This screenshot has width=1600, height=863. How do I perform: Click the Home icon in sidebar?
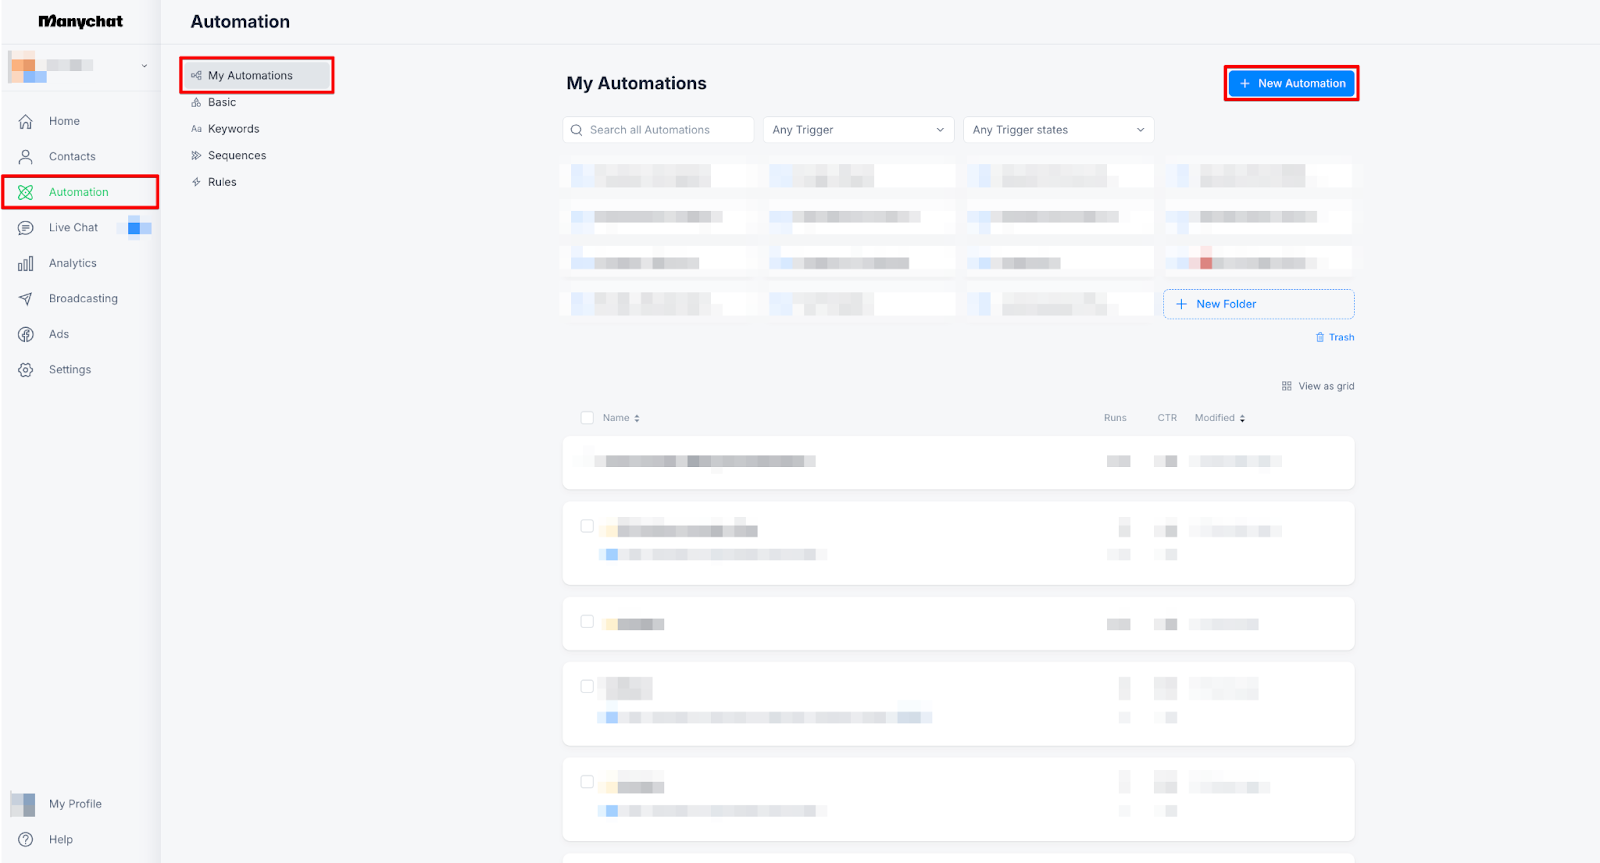pos(26,121)
